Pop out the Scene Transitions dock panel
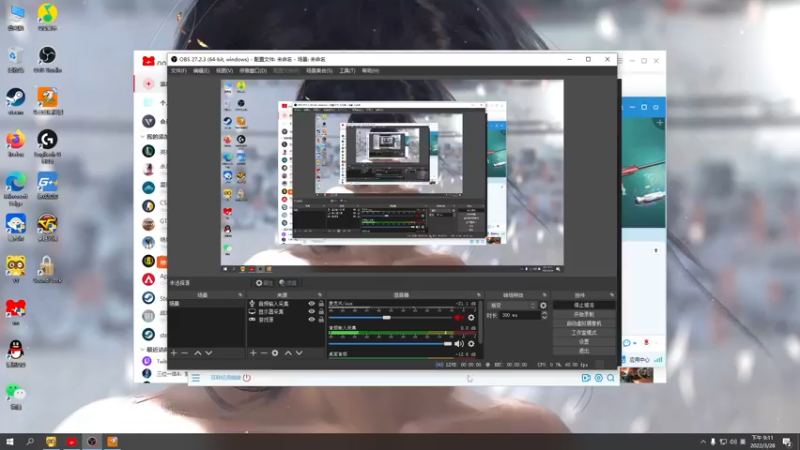 [544, 295]
